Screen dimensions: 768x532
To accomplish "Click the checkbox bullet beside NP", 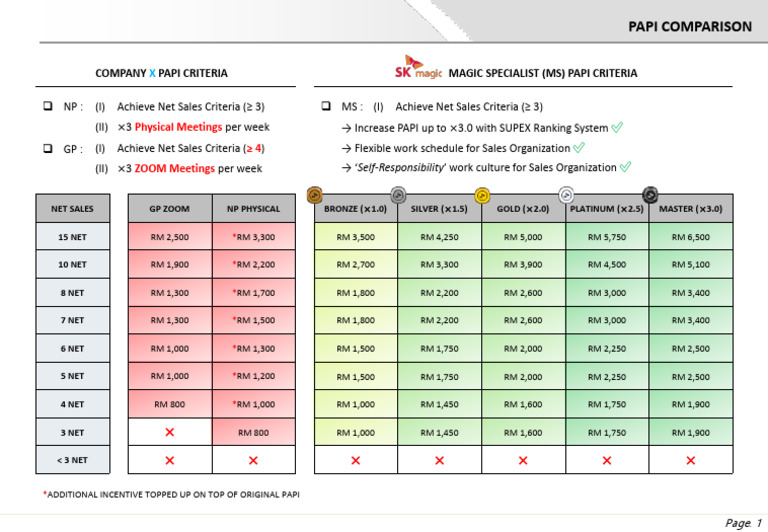I will 48,106.
